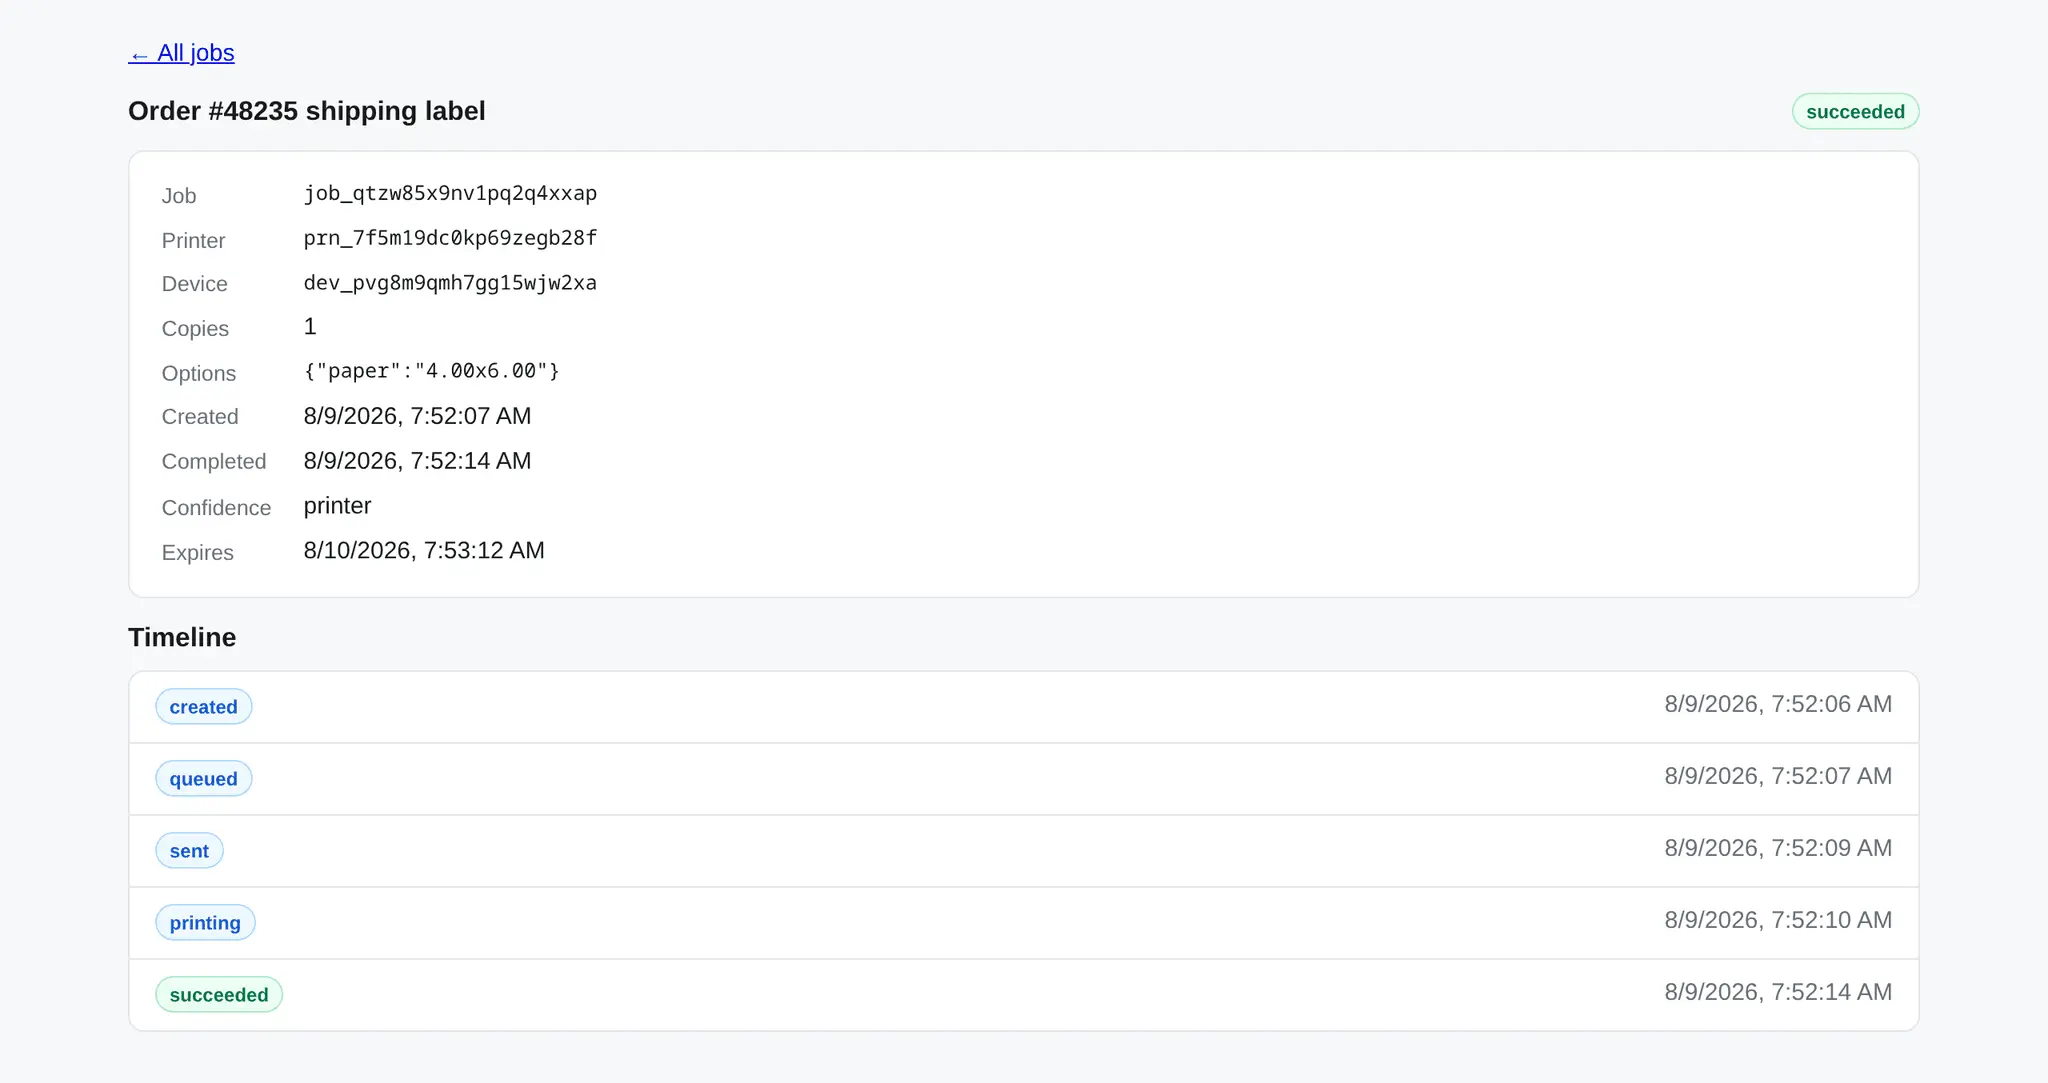Click the sent badge in the timeline
The width and height of the screenshot is (2048, 1083).
[x=189, y=851]
